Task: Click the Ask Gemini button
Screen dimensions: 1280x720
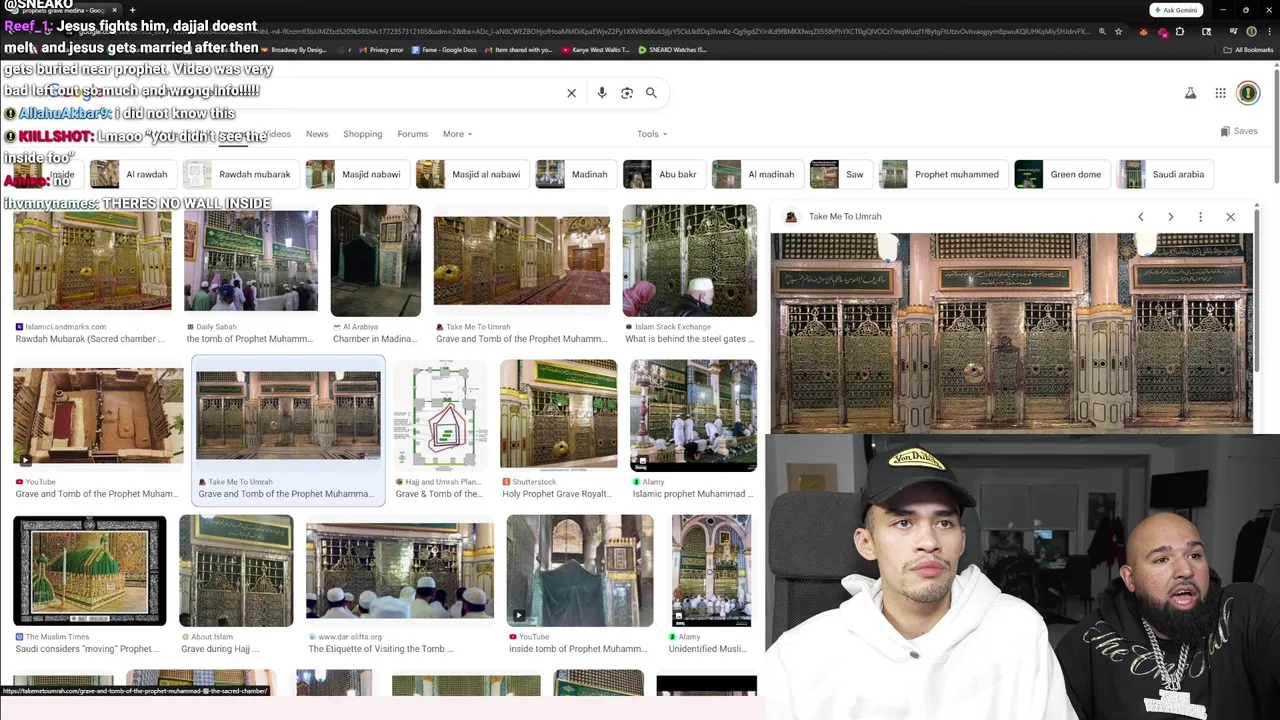Action: coord(1175,10)
